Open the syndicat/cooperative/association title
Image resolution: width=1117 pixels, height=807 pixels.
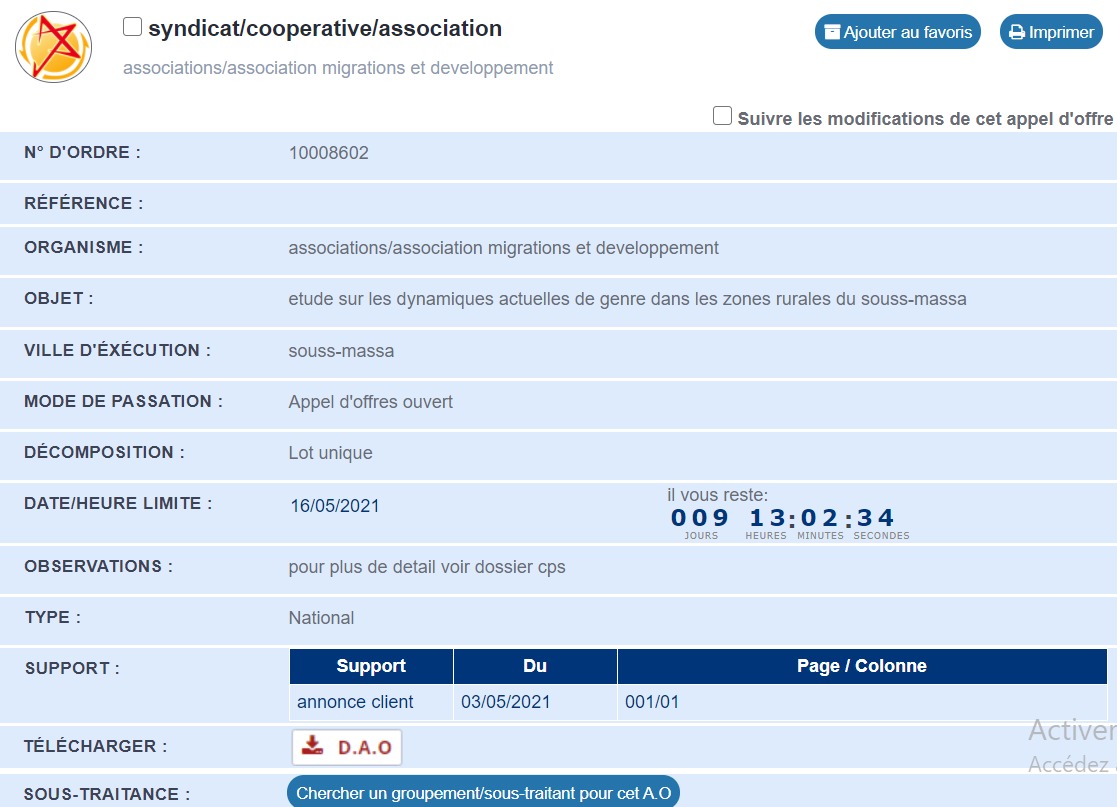[x=325, y=29]
